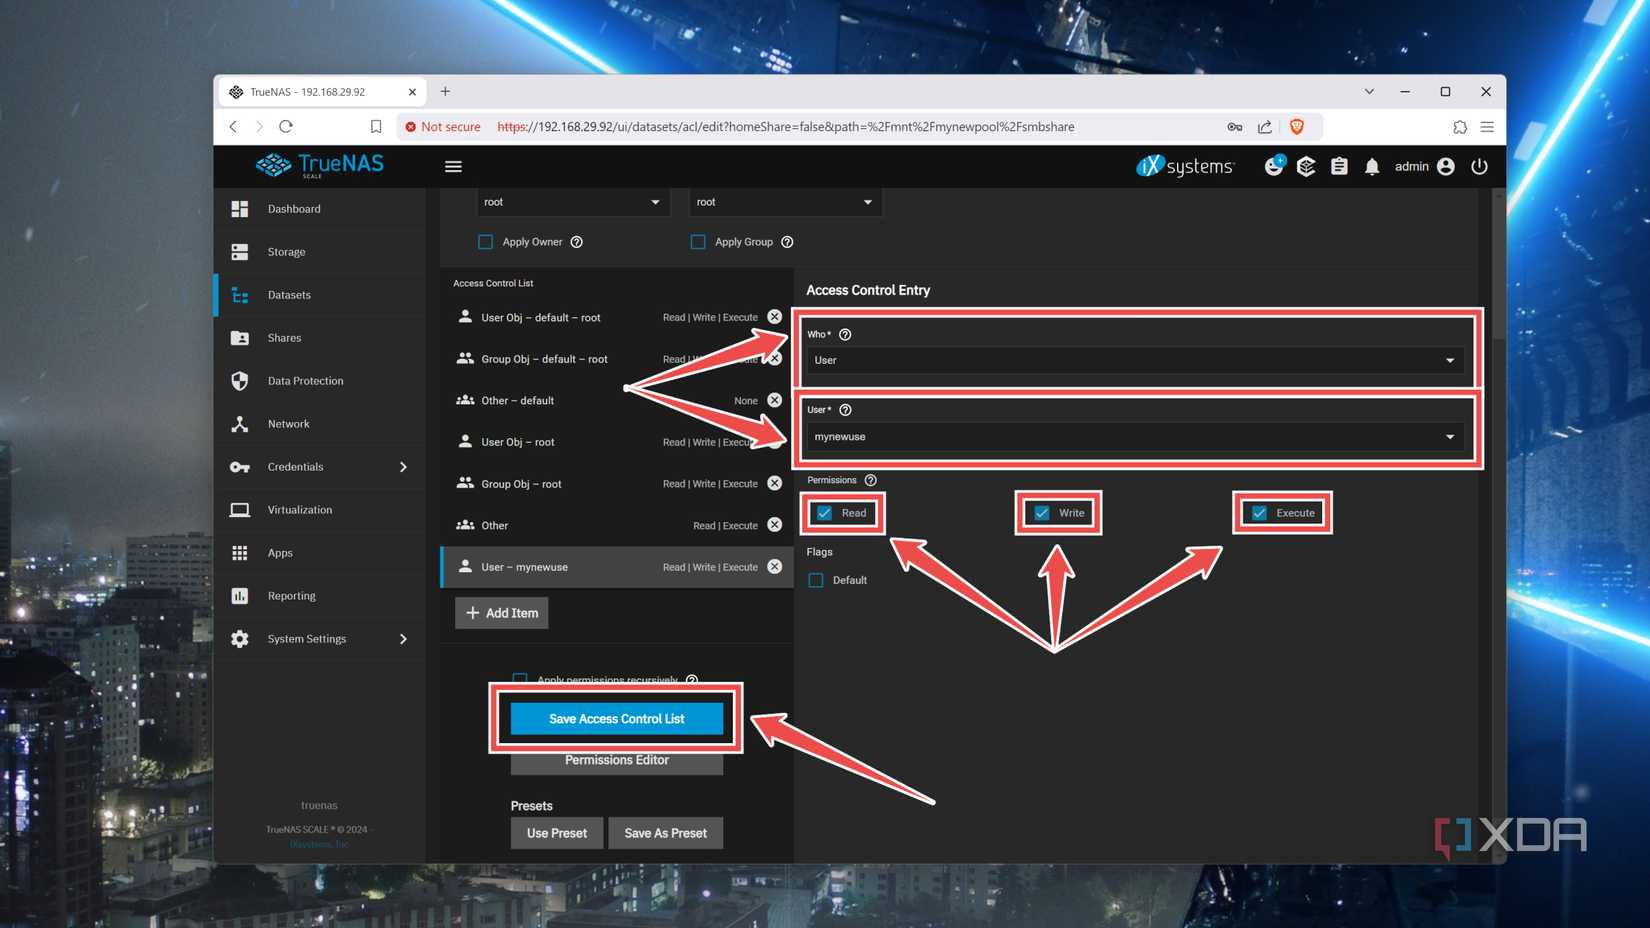
Task: Uncheck the Write permission
Action: (1041, 512)
